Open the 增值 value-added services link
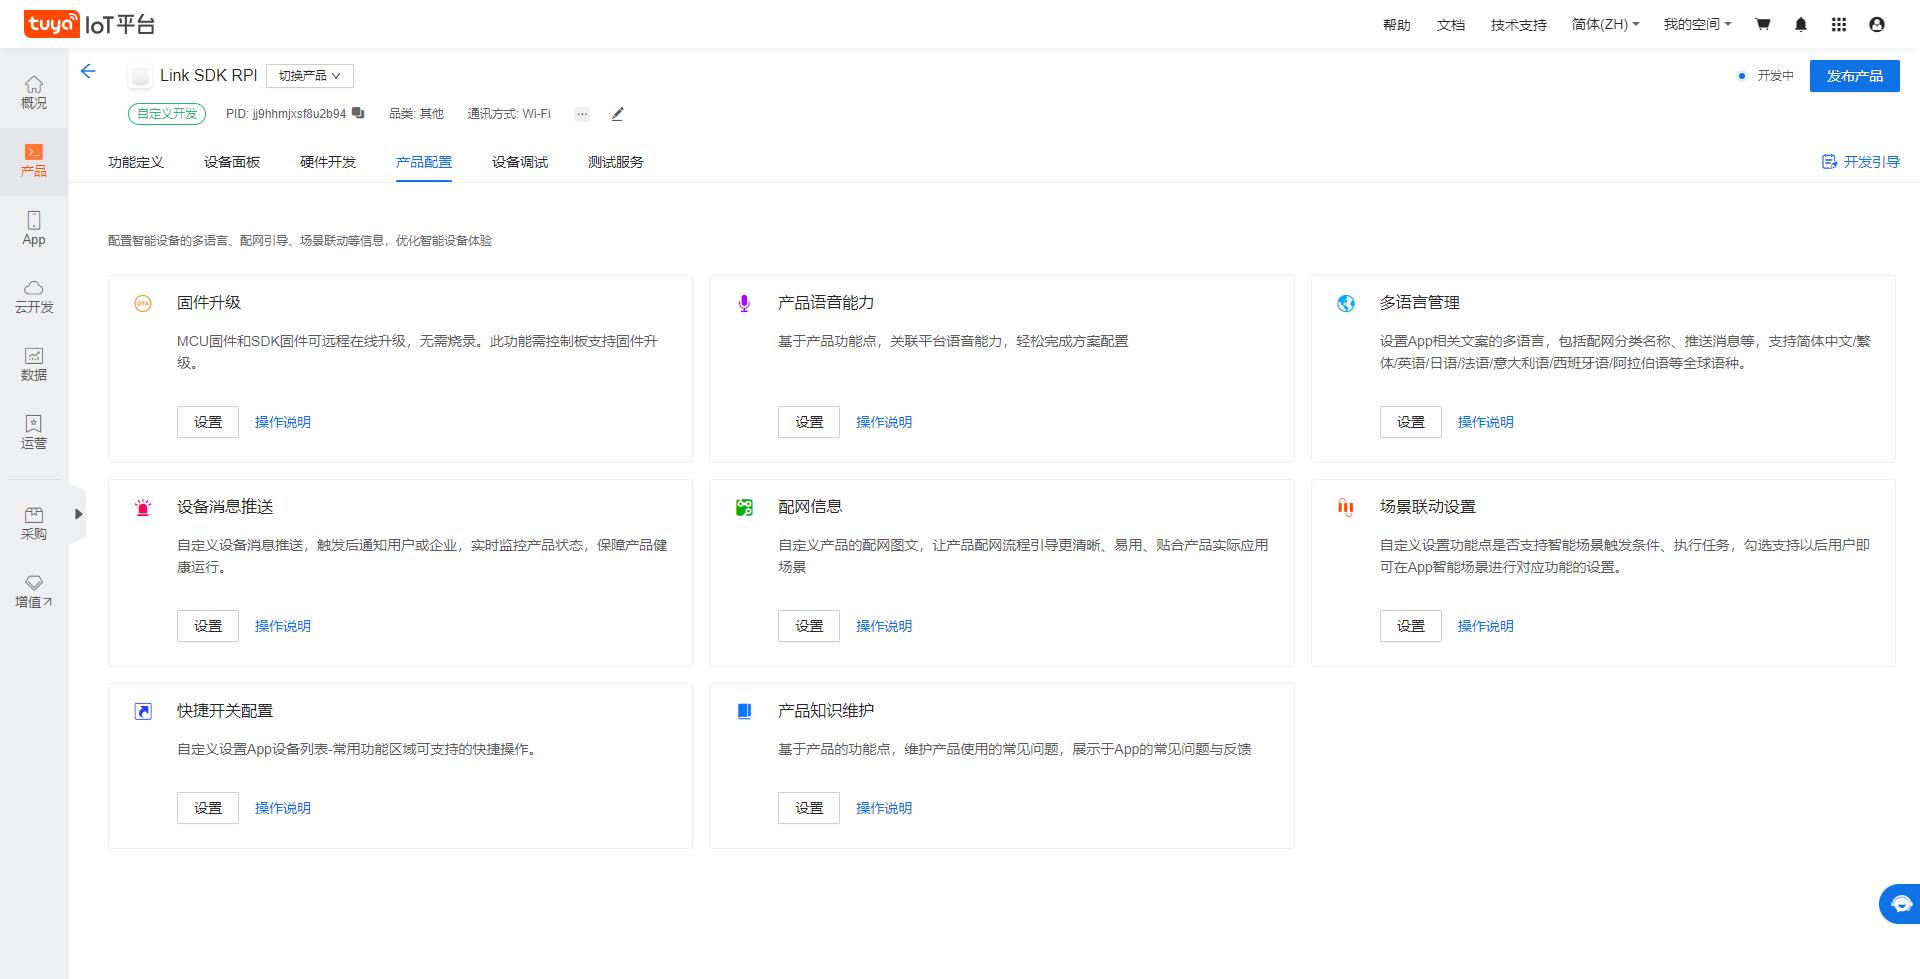The image size is (1920, 979). click(x=34, y=592)
